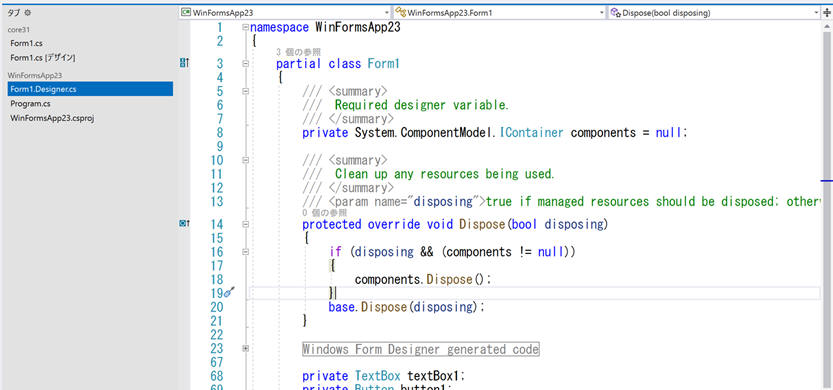Collapse the if block at line 16
The image size is (833, 390).
[x=245, y=252]
